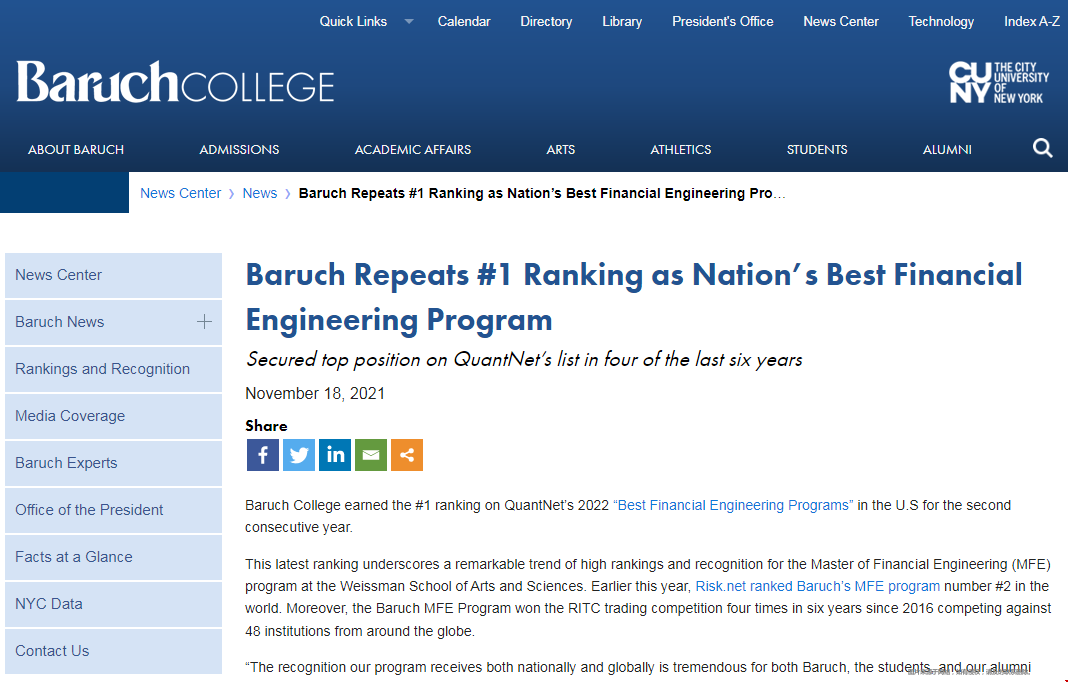
Task: Open Rankings and Recognition sidebar item
Action: coord(113,369)
